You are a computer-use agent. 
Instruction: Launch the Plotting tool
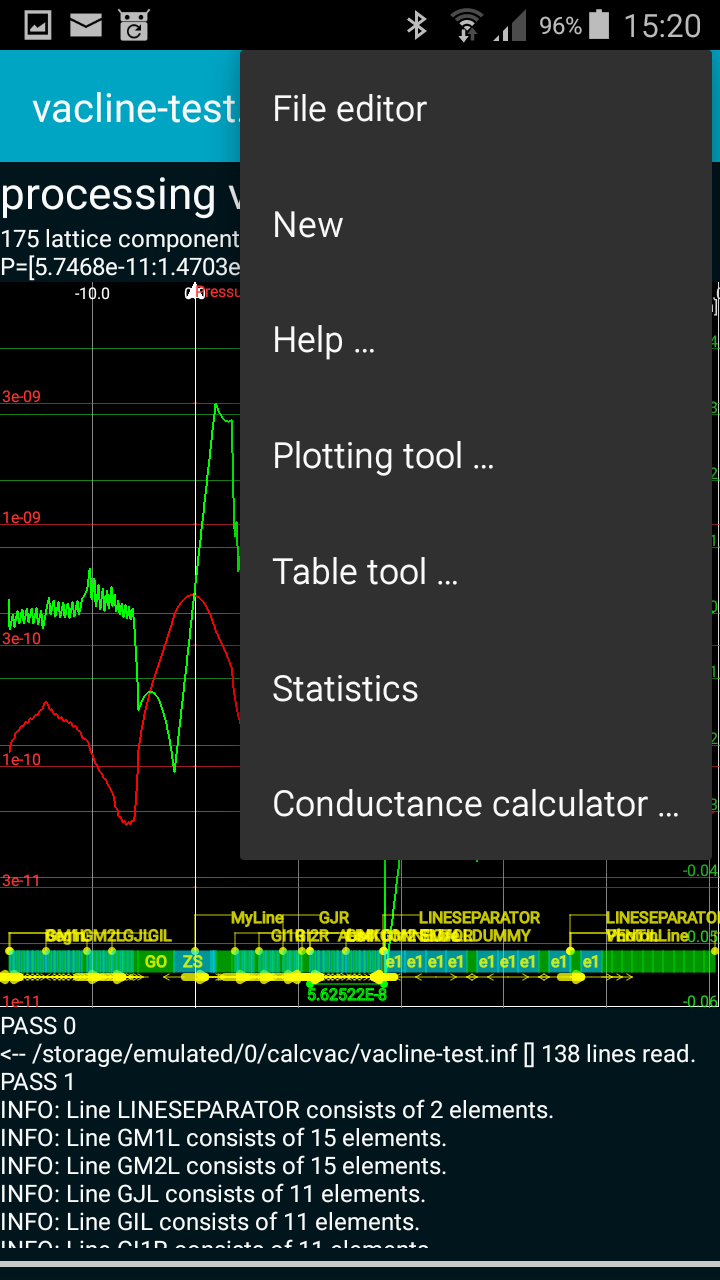(383, 457)
